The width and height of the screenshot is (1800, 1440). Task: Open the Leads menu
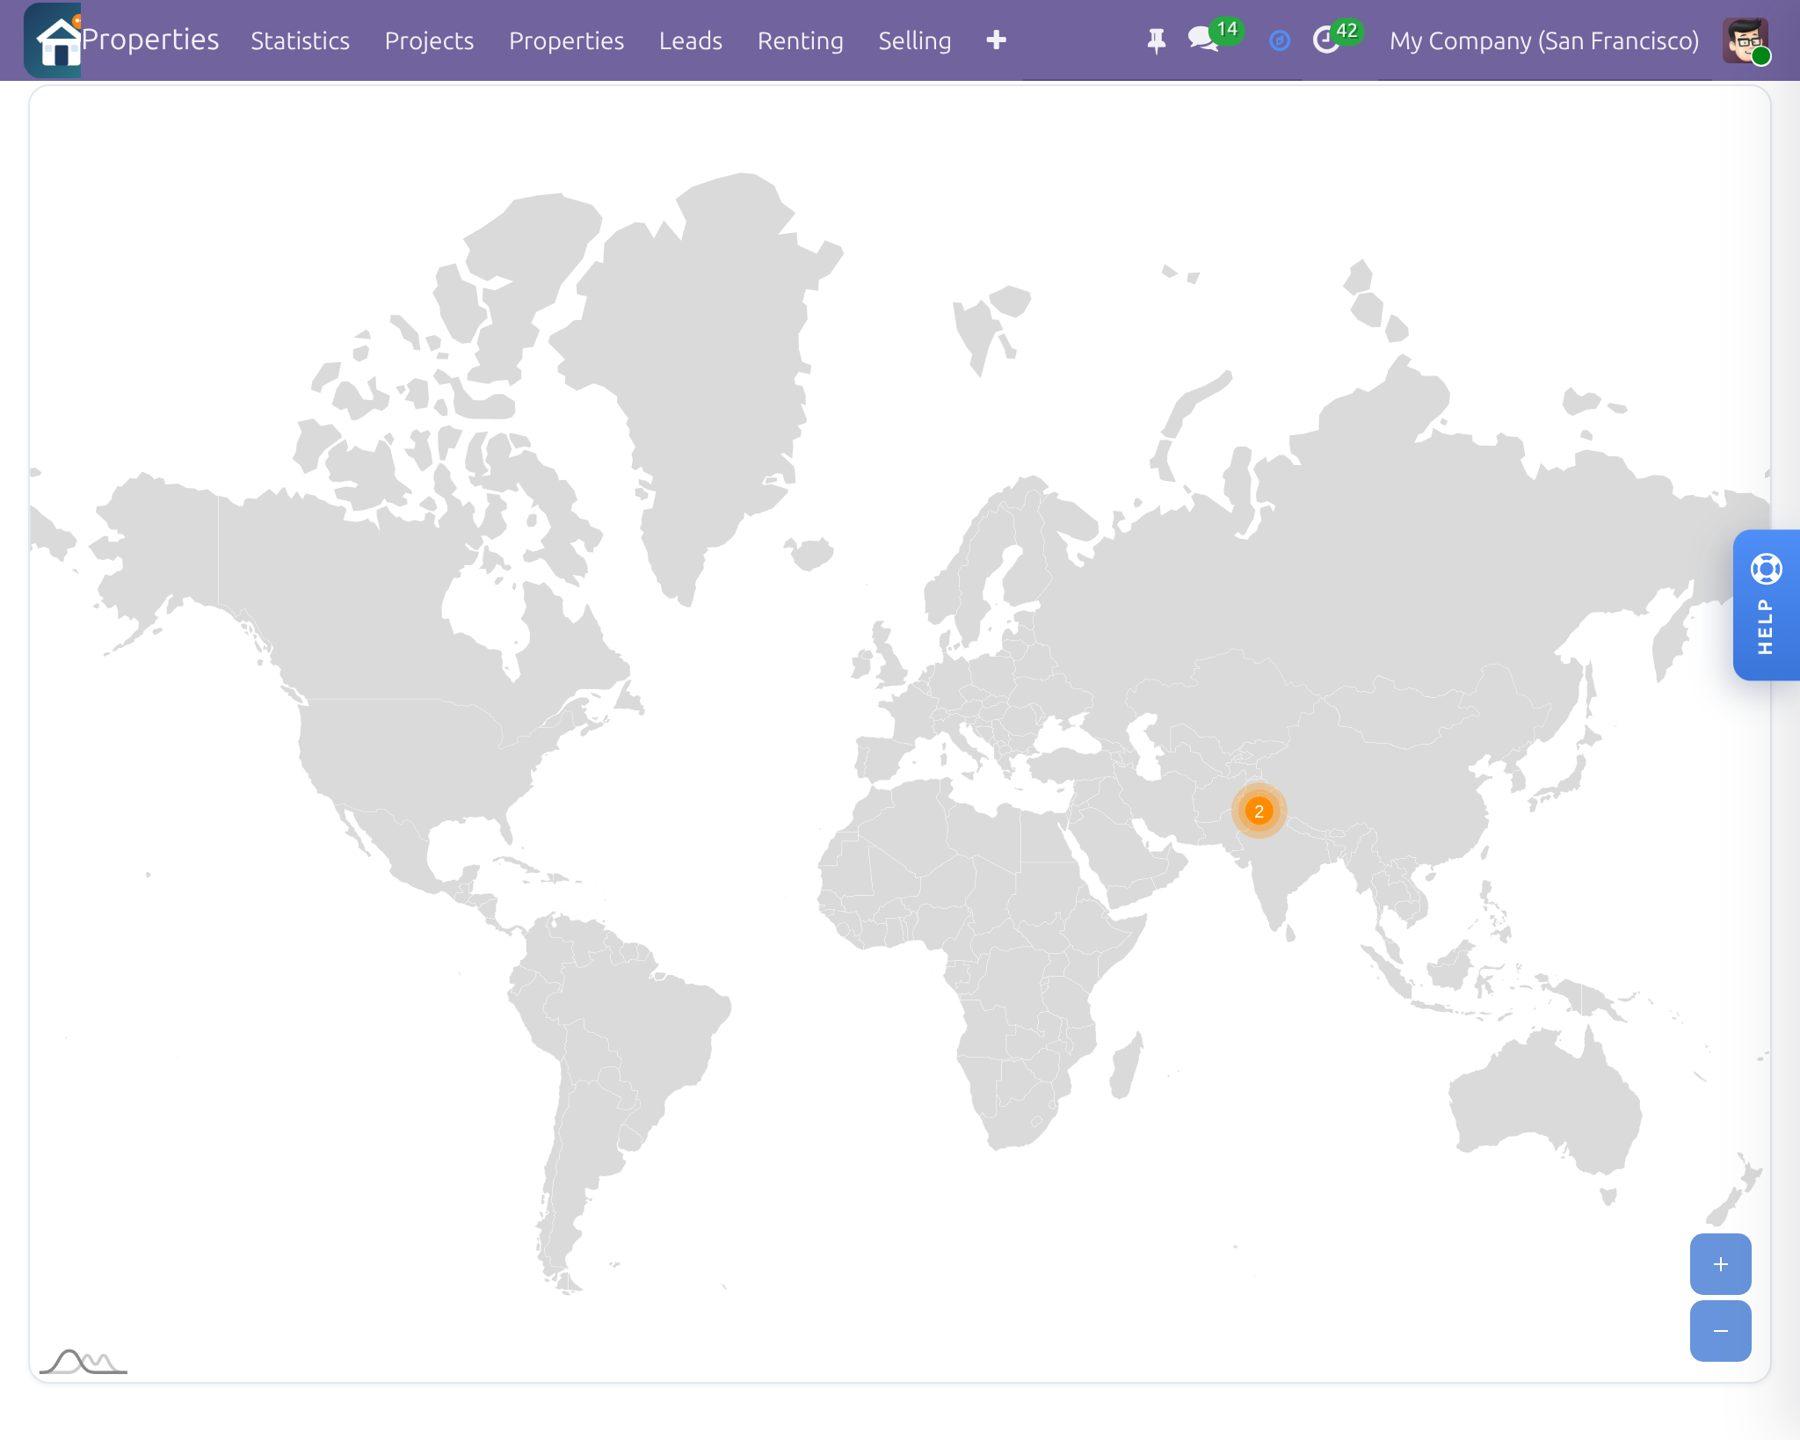click(x=690, y=41)
